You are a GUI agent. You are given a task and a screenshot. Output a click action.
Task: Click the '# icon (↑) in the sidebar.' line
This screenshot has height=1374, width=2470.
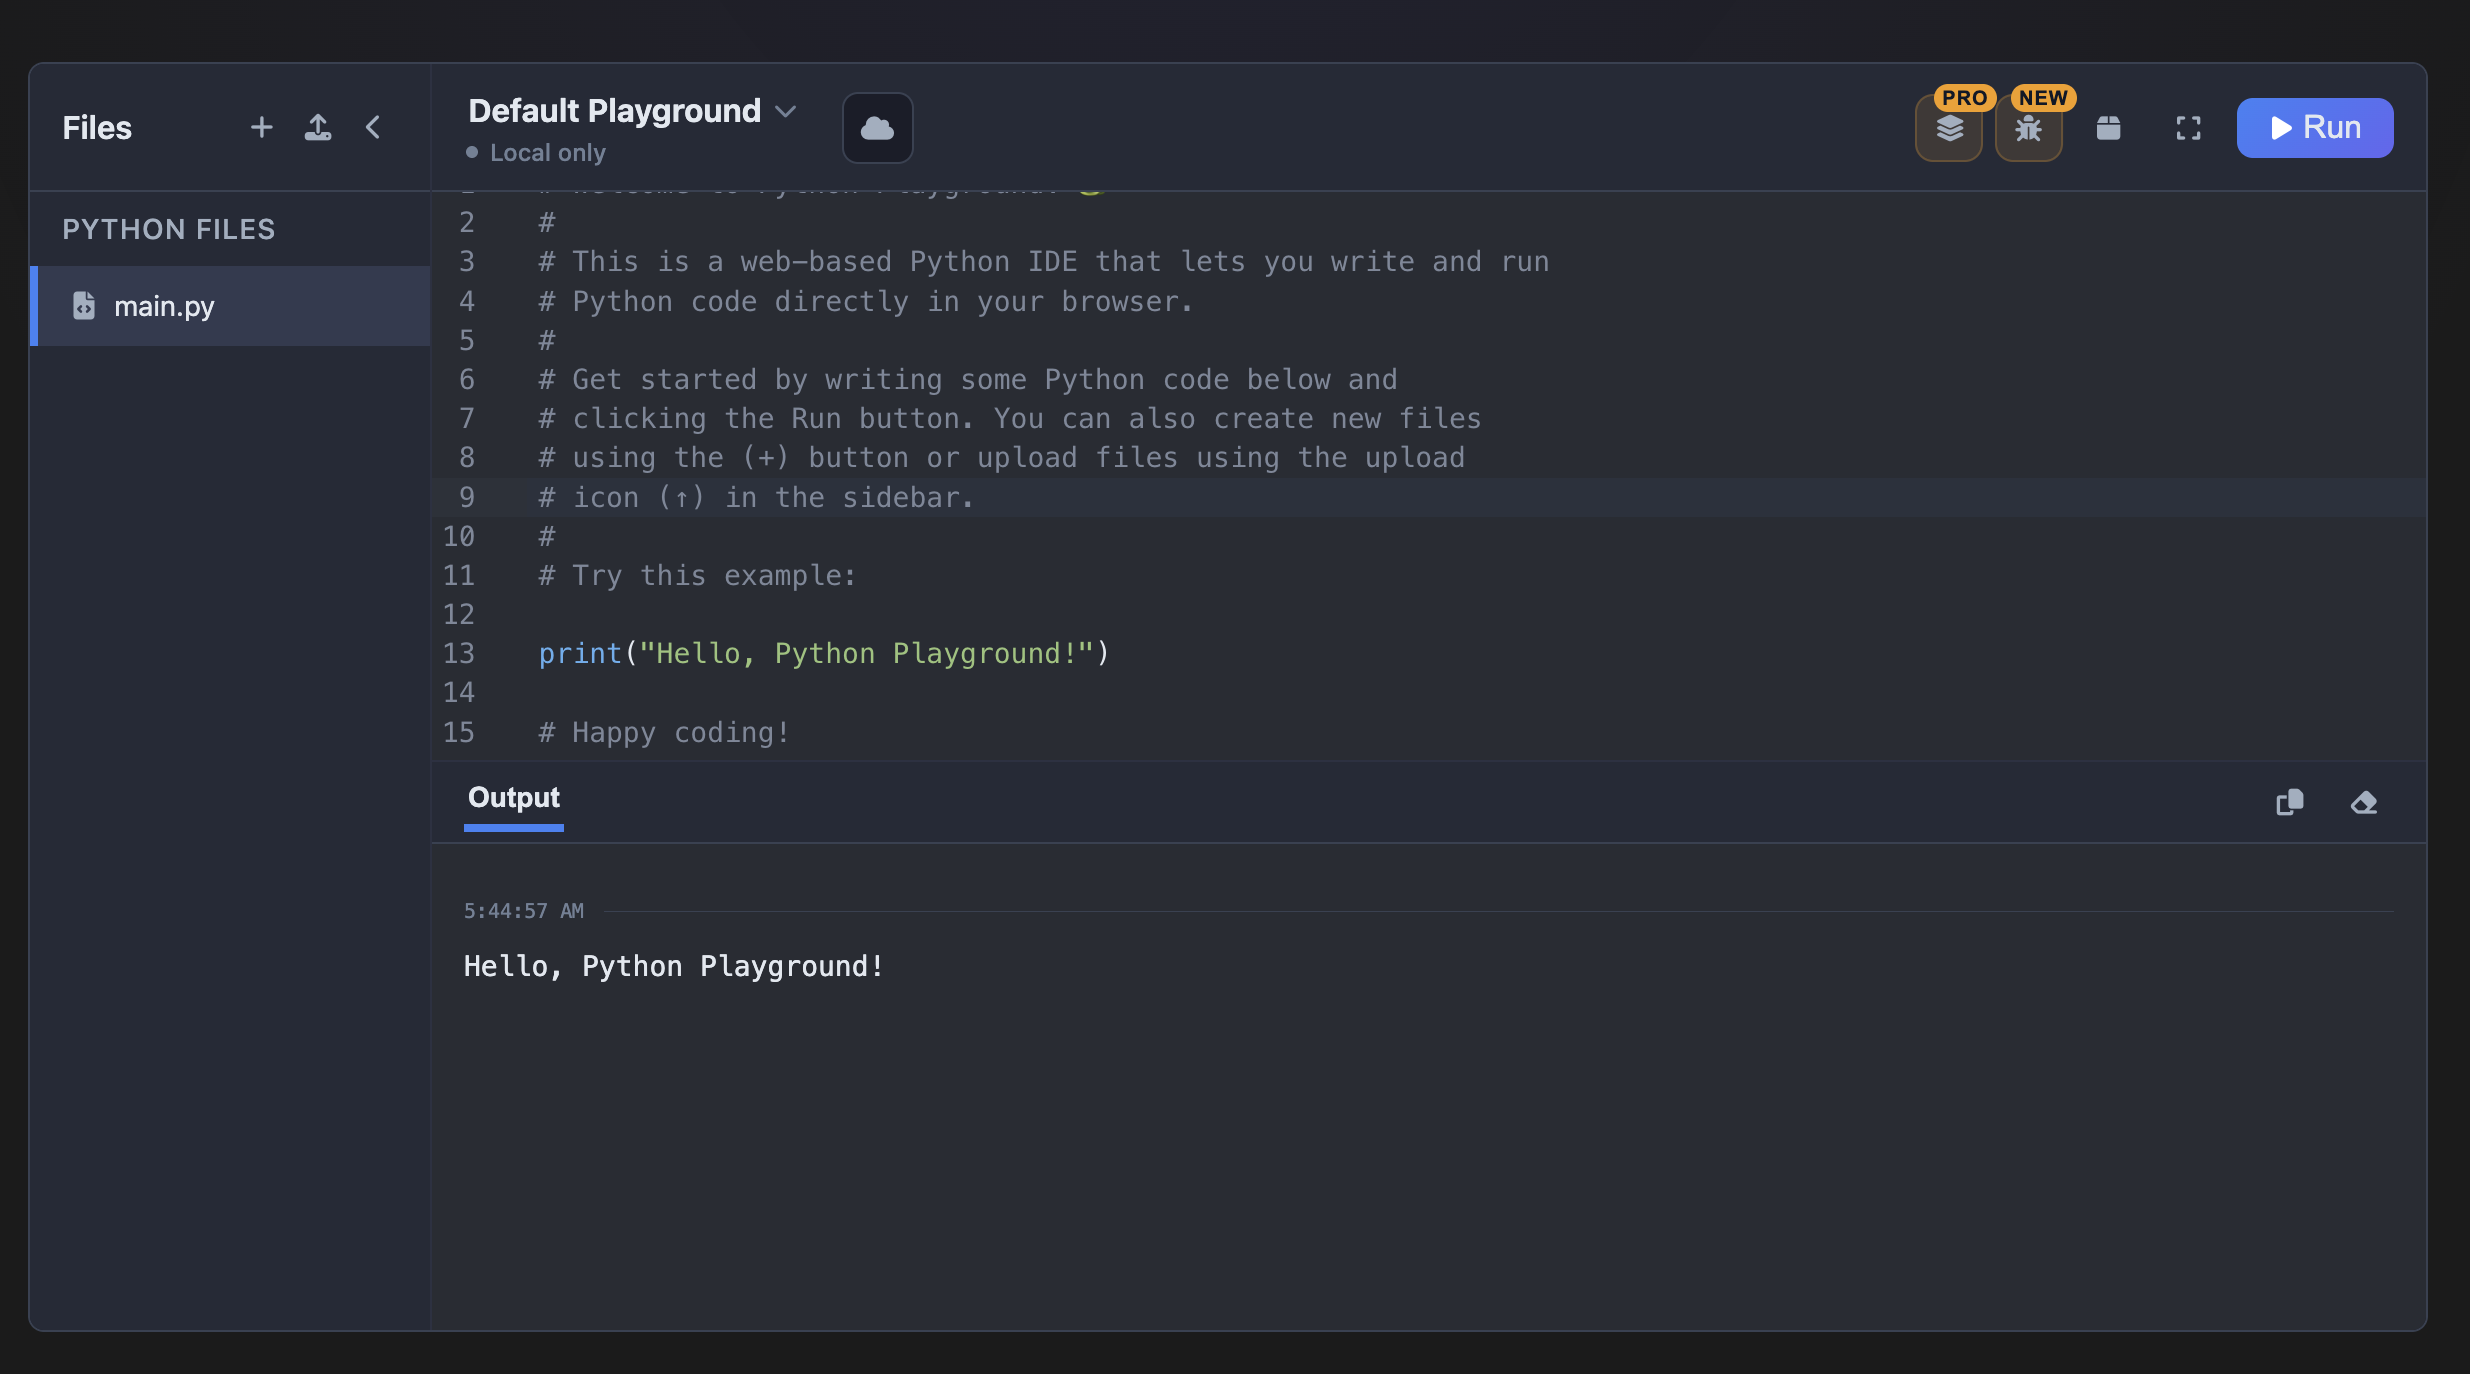756,498
